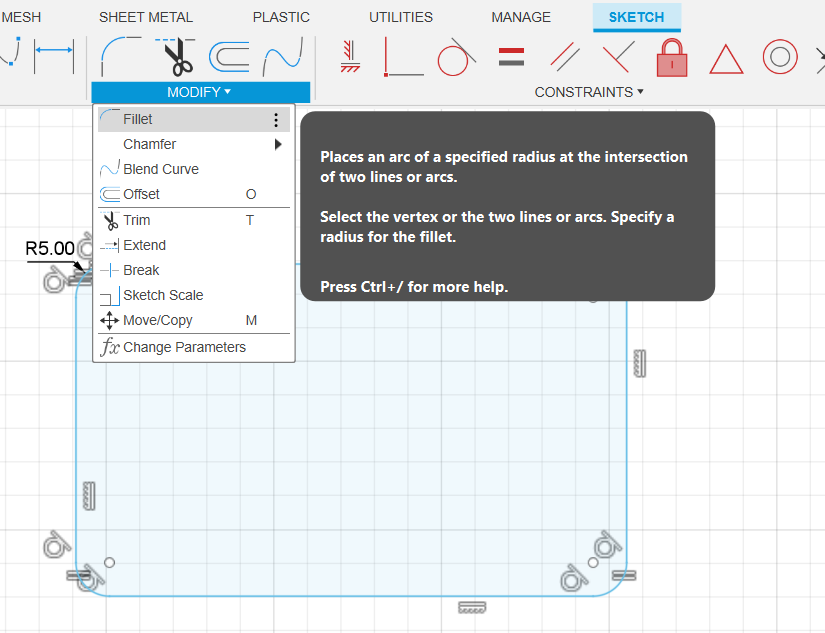Apply the Coincident constraint
Screen dimensions: 825x633
(404, 57)
